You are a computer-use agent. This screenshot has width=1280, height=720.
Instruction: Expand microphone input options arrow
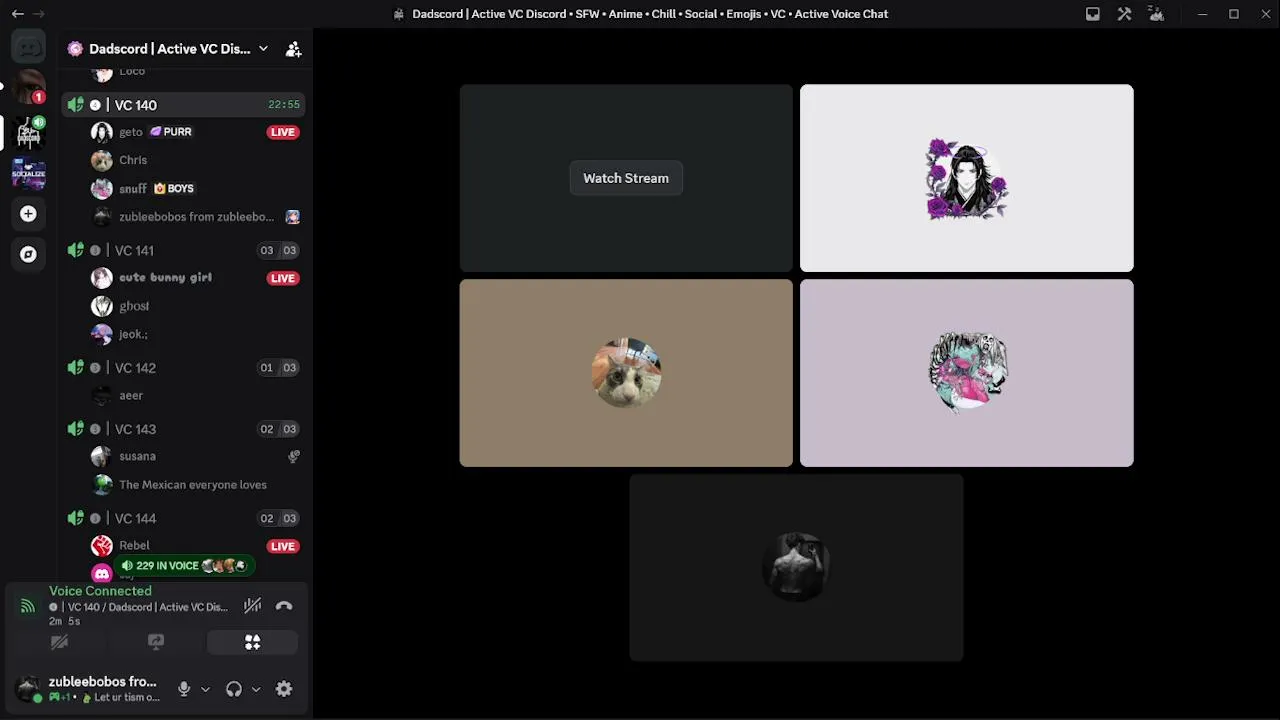205,689
